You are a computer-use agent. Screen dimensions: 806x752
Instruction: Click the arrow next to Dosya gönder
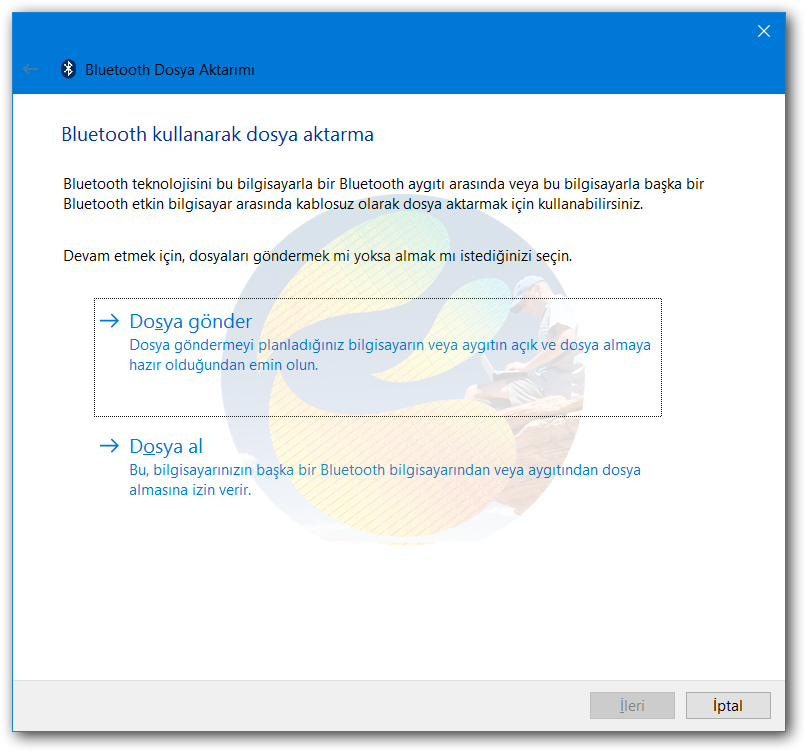point(109,321)
